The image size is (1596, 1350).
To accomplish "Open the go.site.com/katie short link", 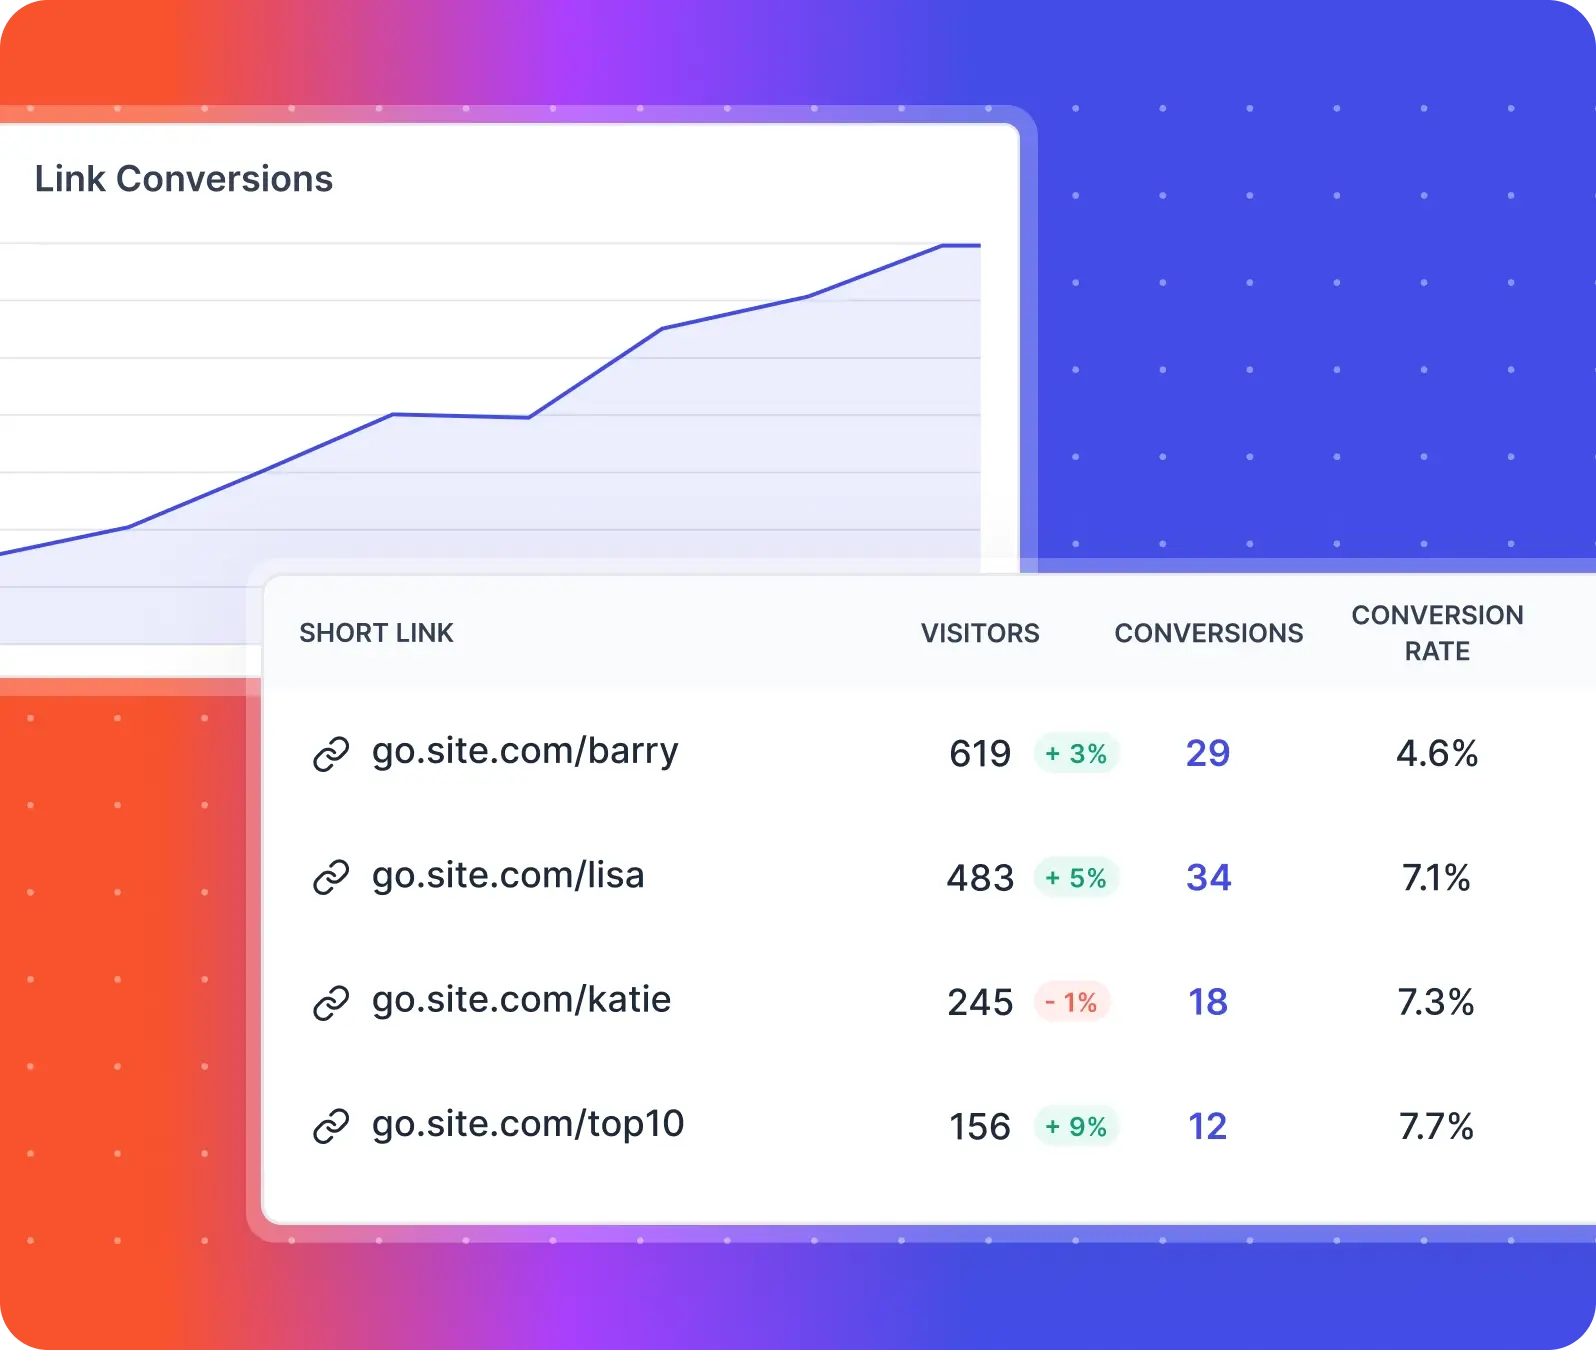I will point(521,1000).
